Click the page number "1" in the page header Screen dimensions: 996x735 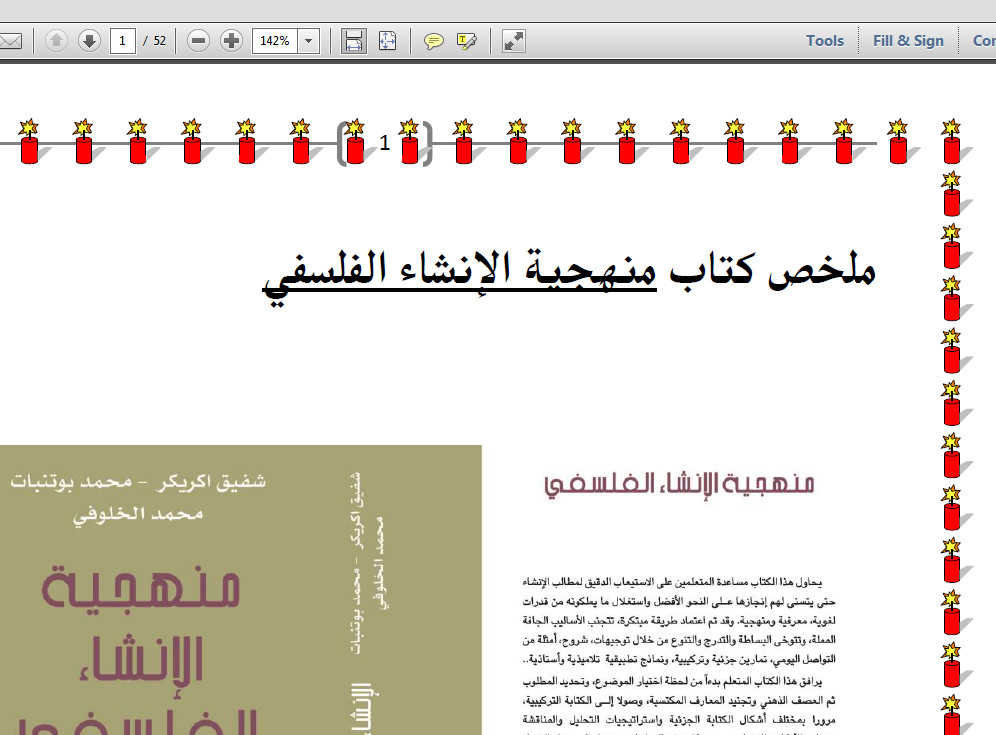(384, 144)
